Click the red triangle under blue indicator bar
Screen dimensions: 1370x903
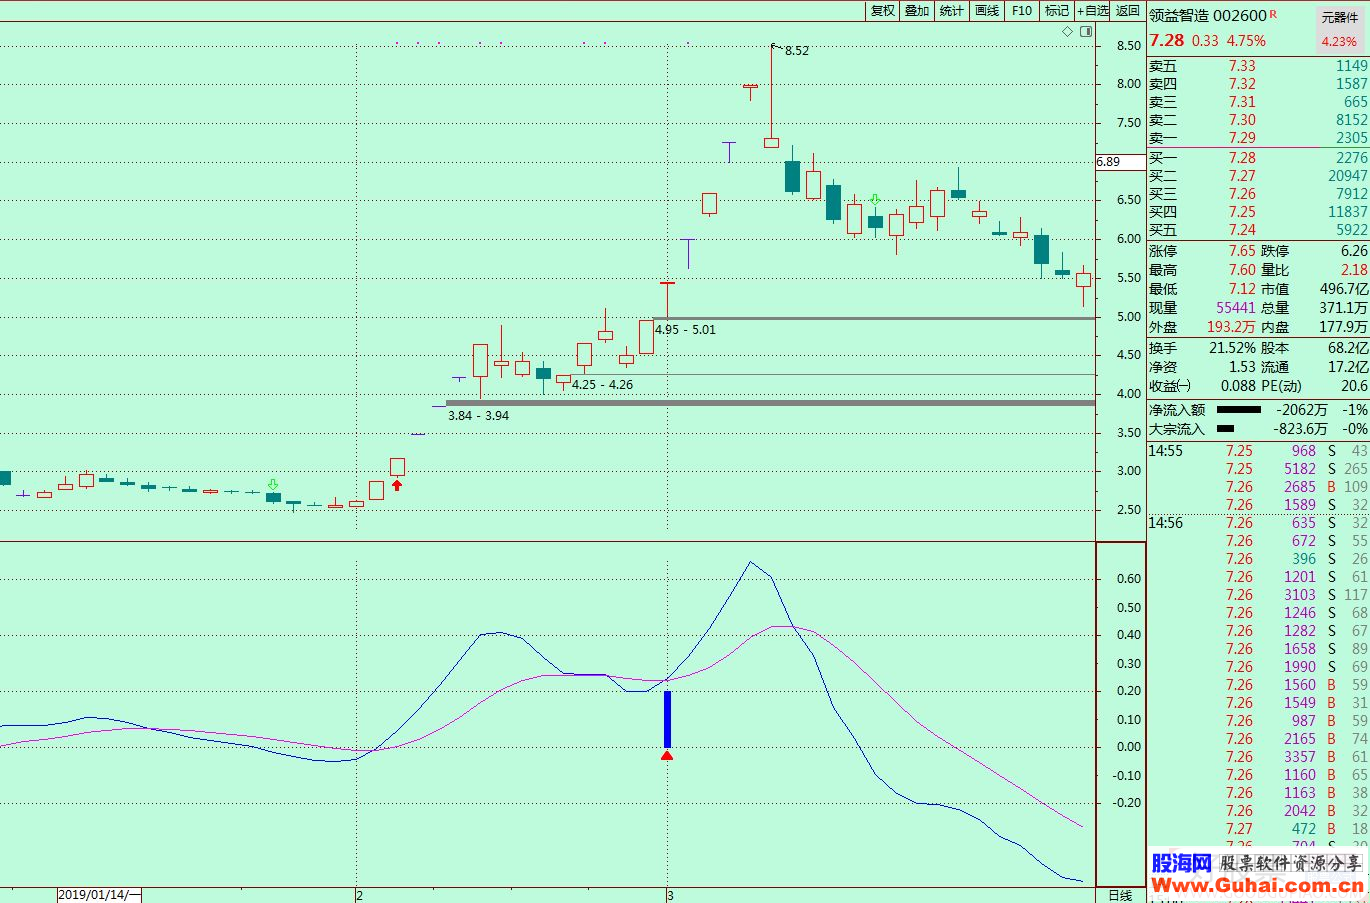click(x=667, y=755)
